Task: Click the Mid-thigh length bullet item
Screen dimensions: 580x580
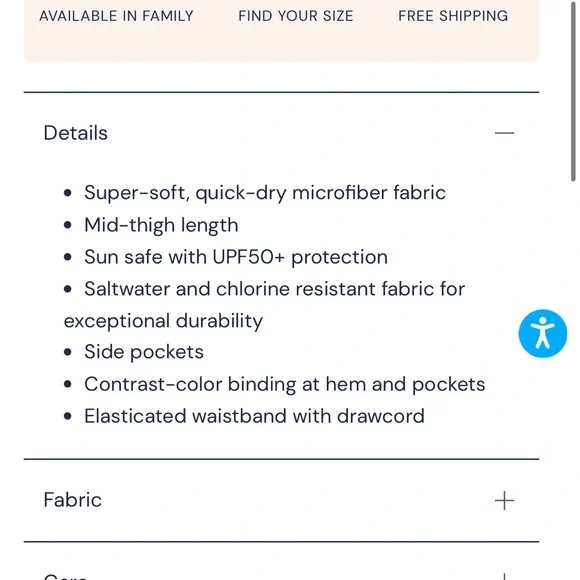Action: tap(161, 225)
